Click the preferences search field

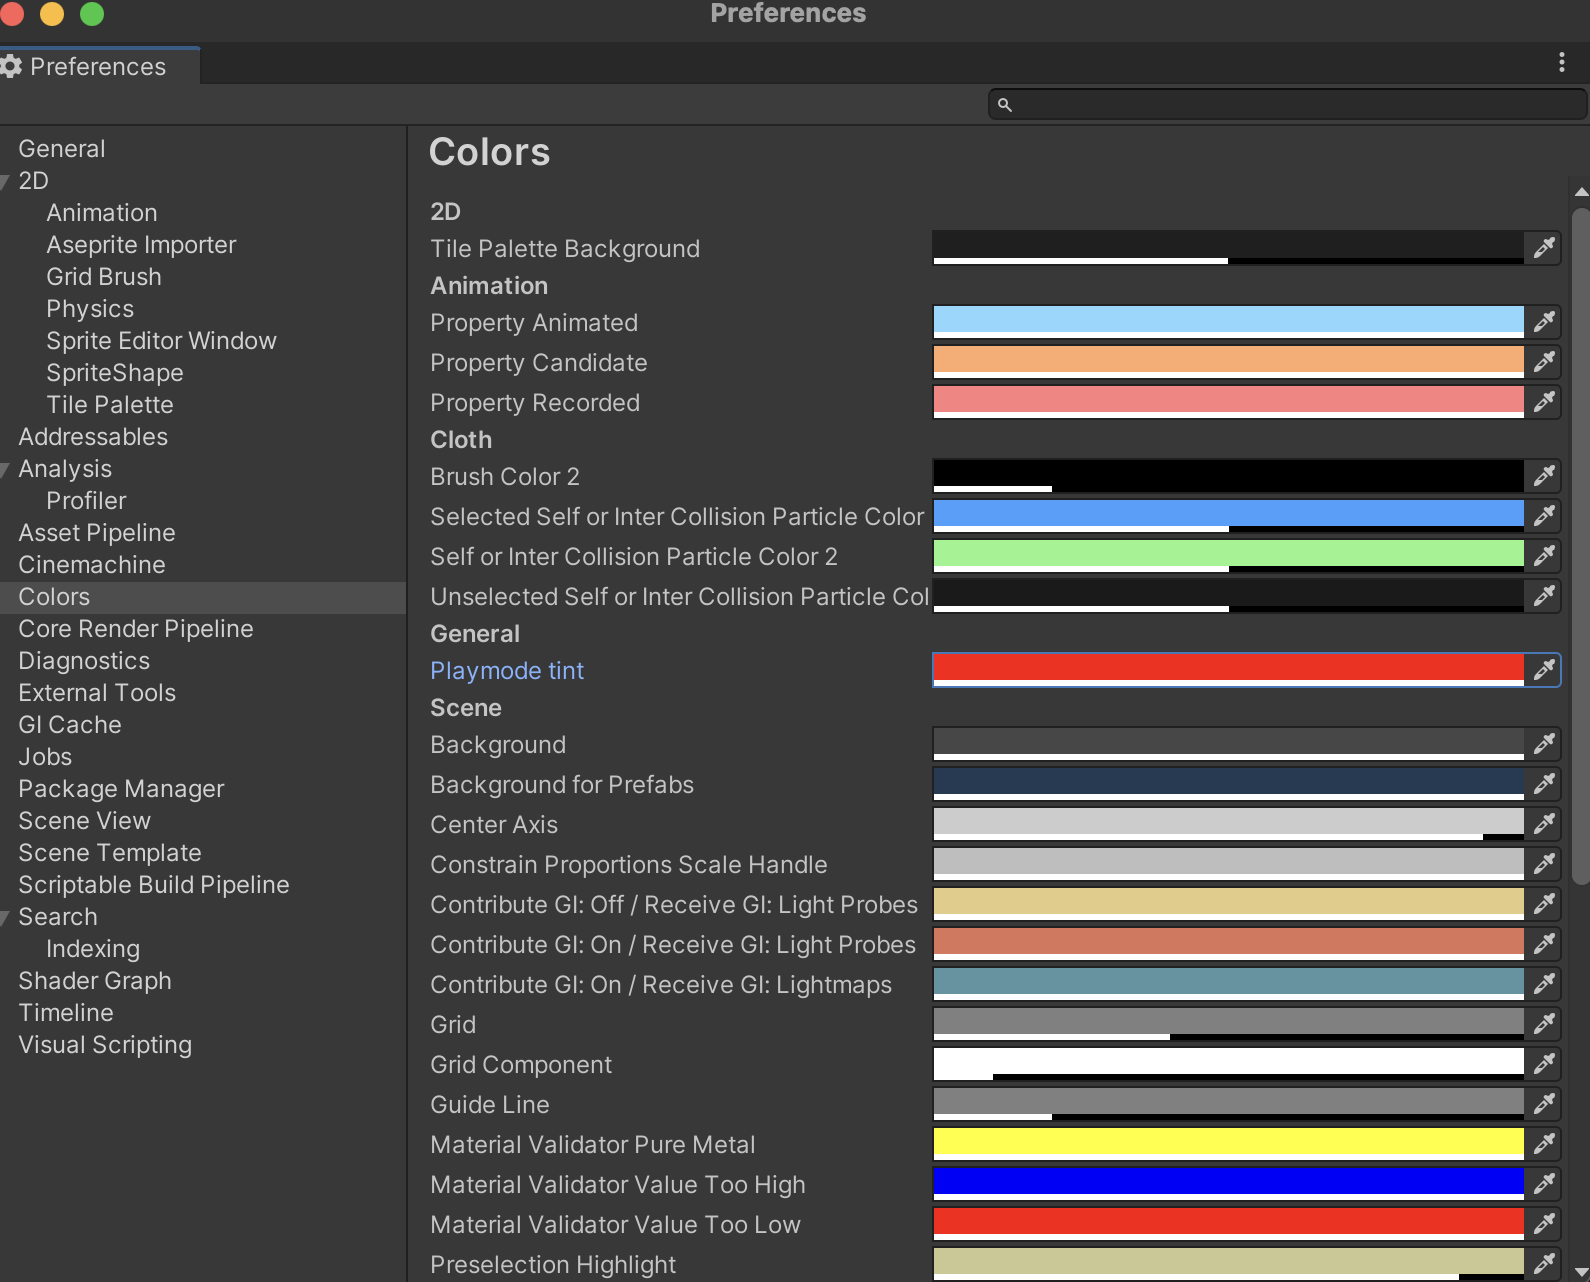[x=1287, y=104]
